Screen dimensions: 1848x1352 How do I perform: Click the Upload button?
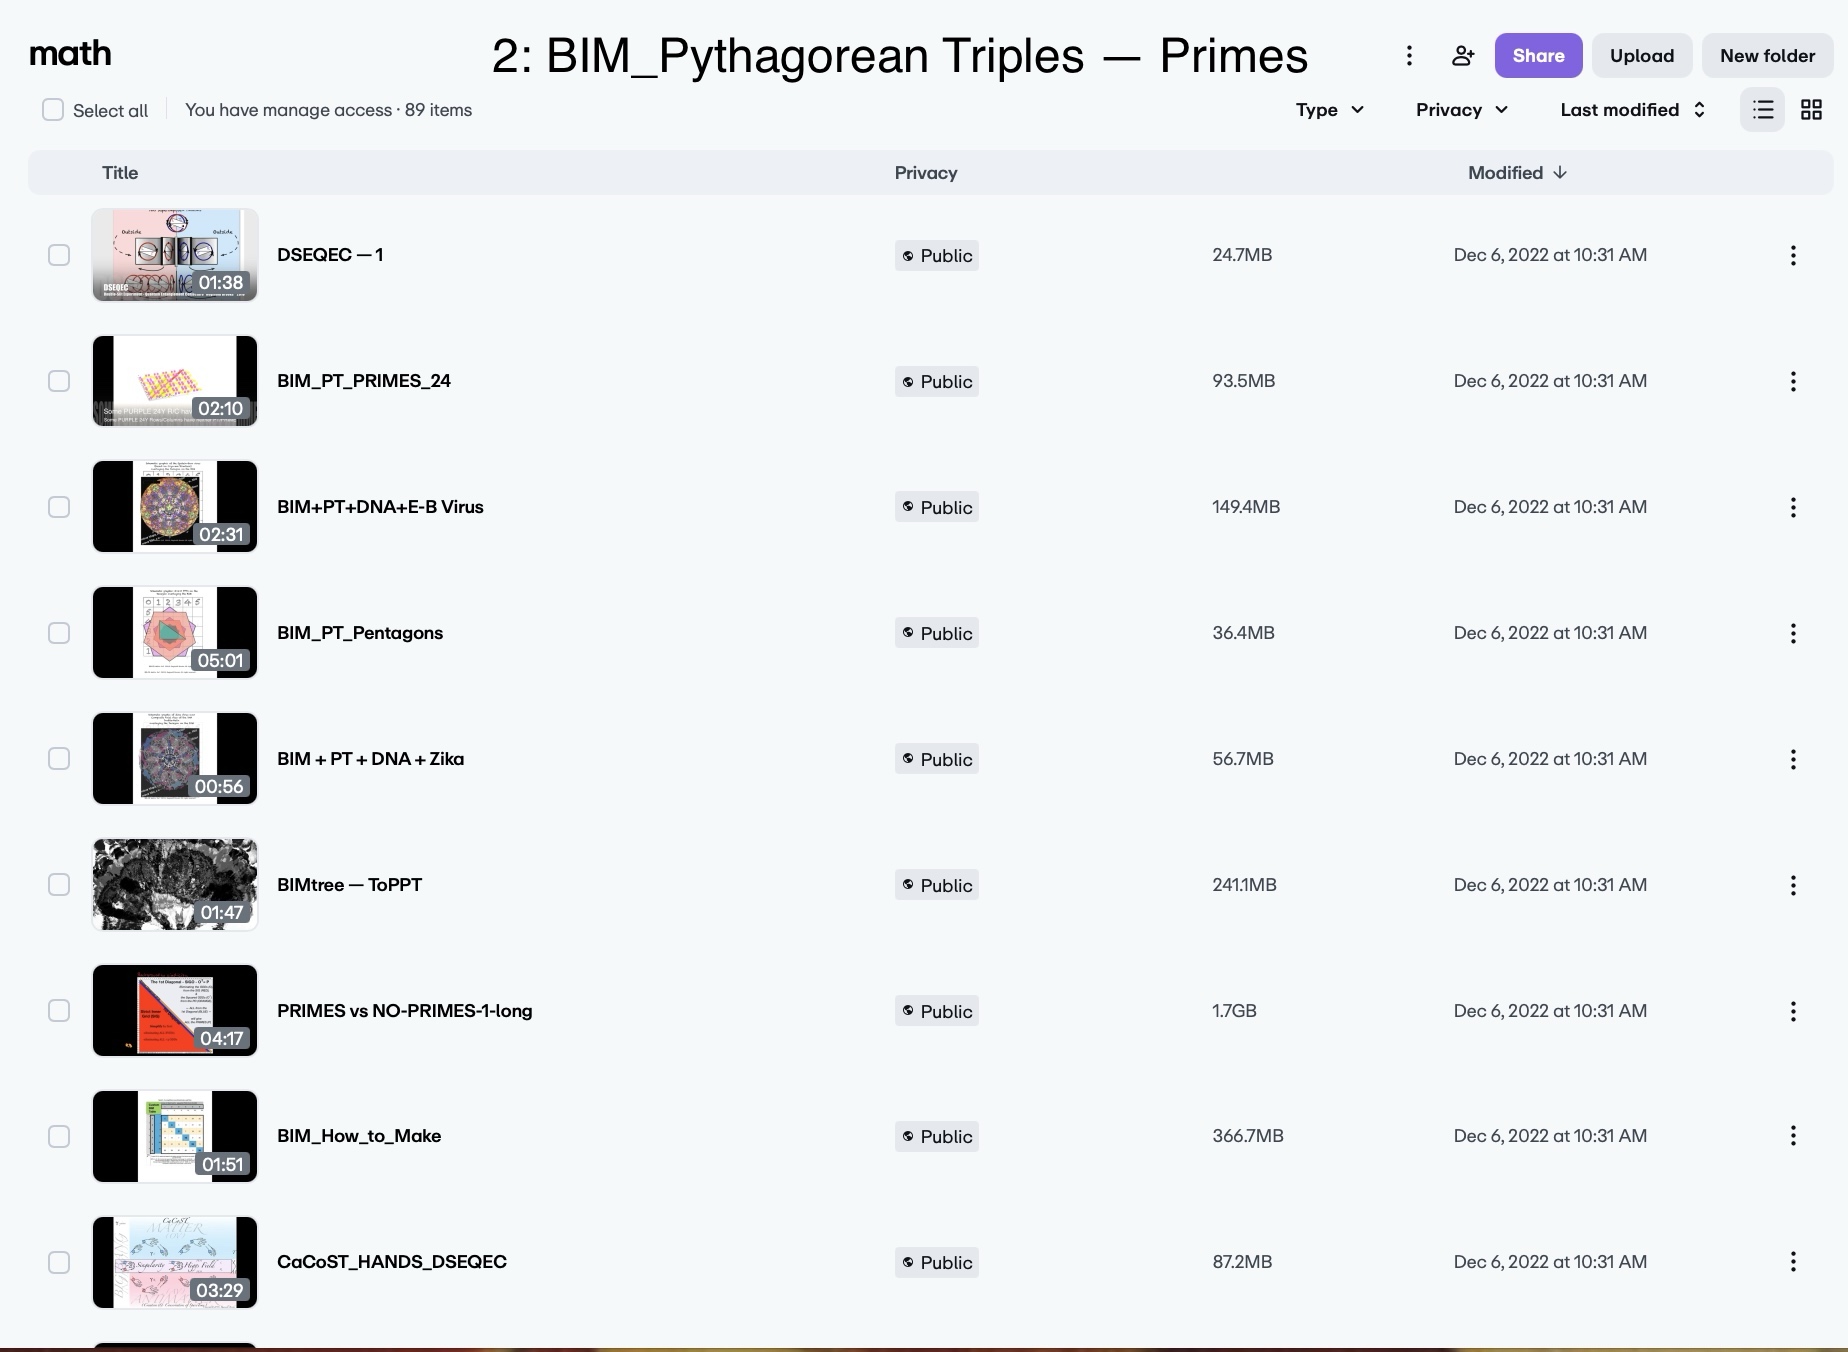1642,56
